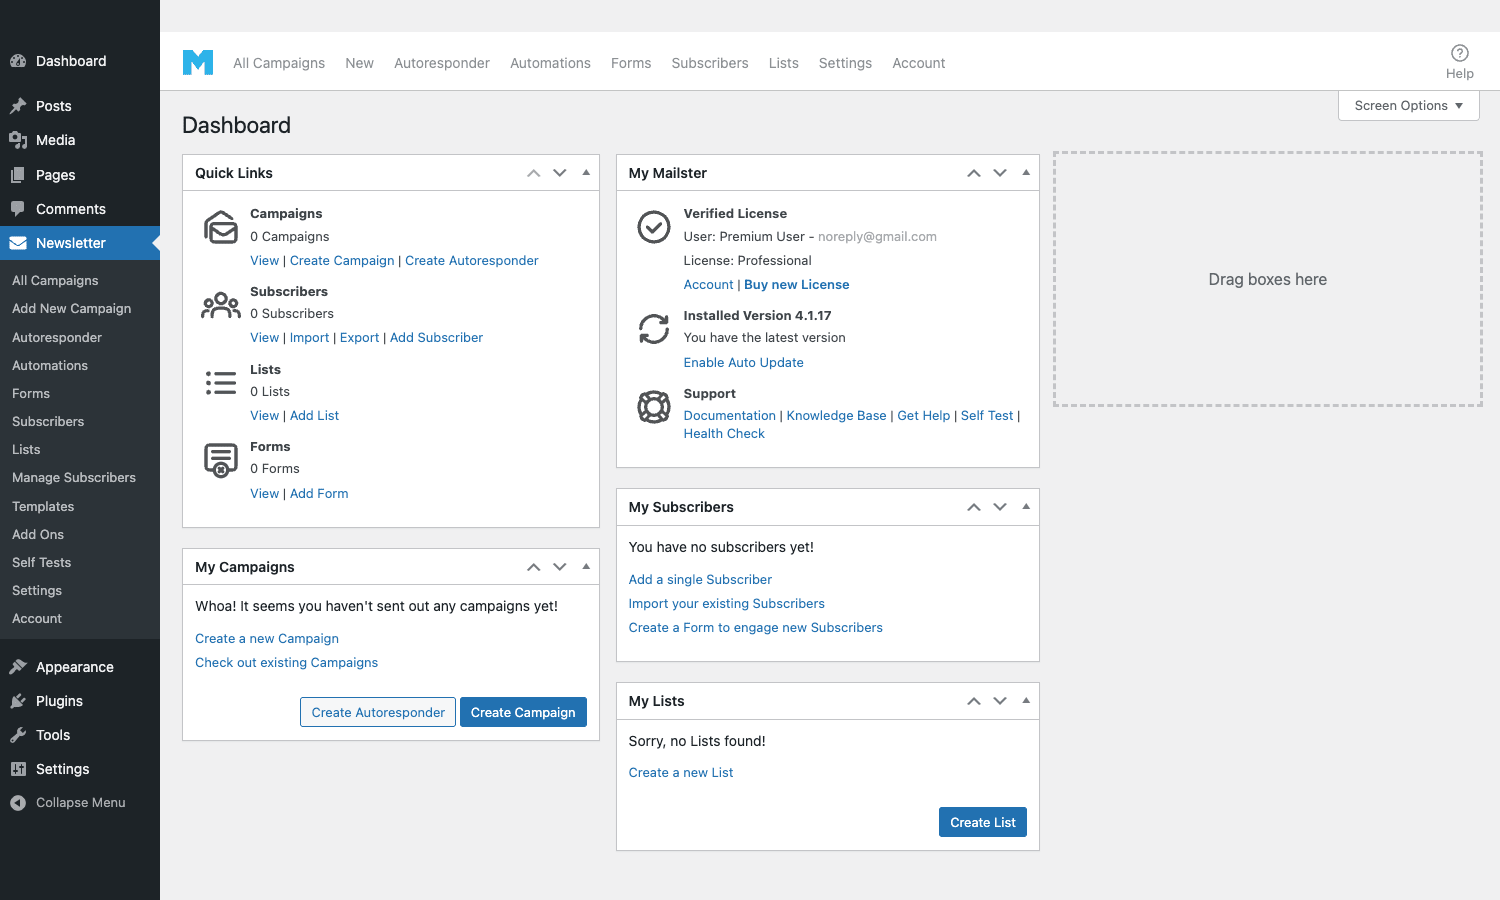Move My Mailster box up
The height and width of the screenshot is (900, 1500).
(974, 173)
